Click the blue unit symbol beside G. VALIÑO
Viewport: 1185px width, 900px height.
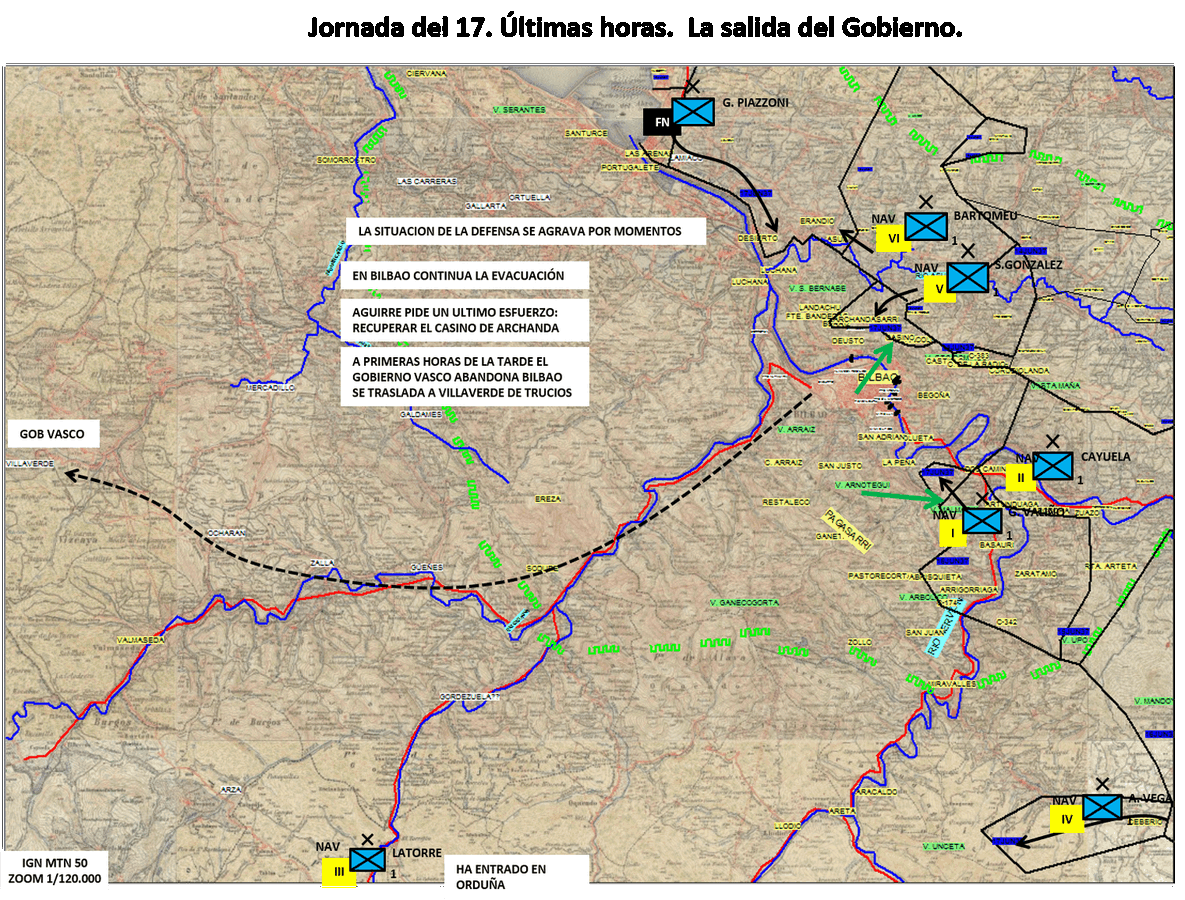pos(982,521)
